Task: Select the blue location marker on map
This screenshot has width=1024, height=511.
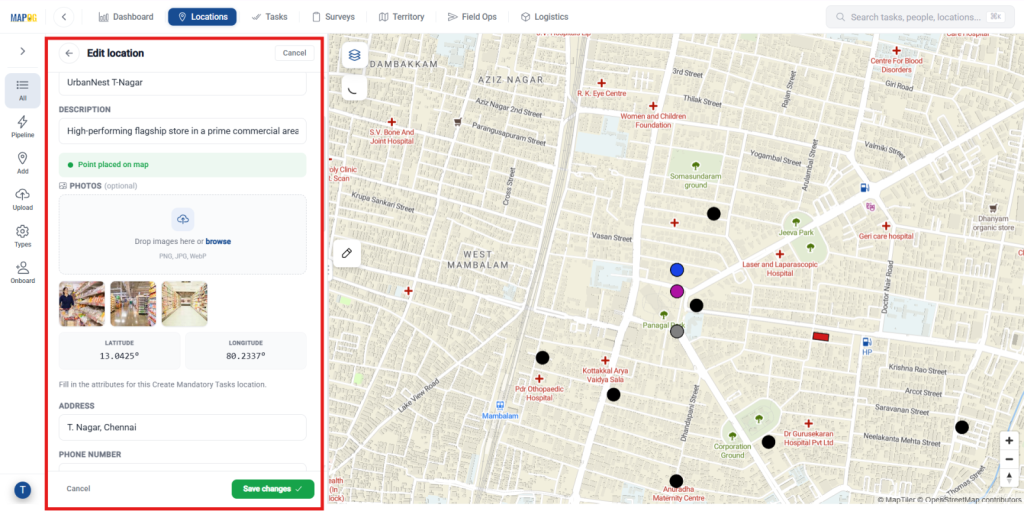Action: point(677,270)
